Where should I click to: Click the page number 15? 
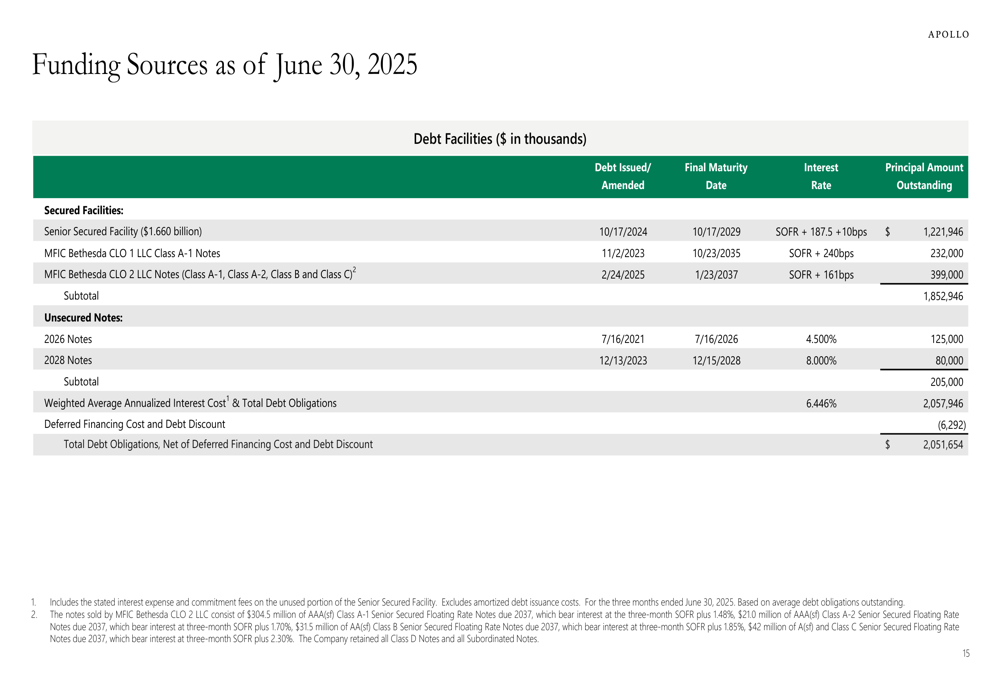point(966,653)
